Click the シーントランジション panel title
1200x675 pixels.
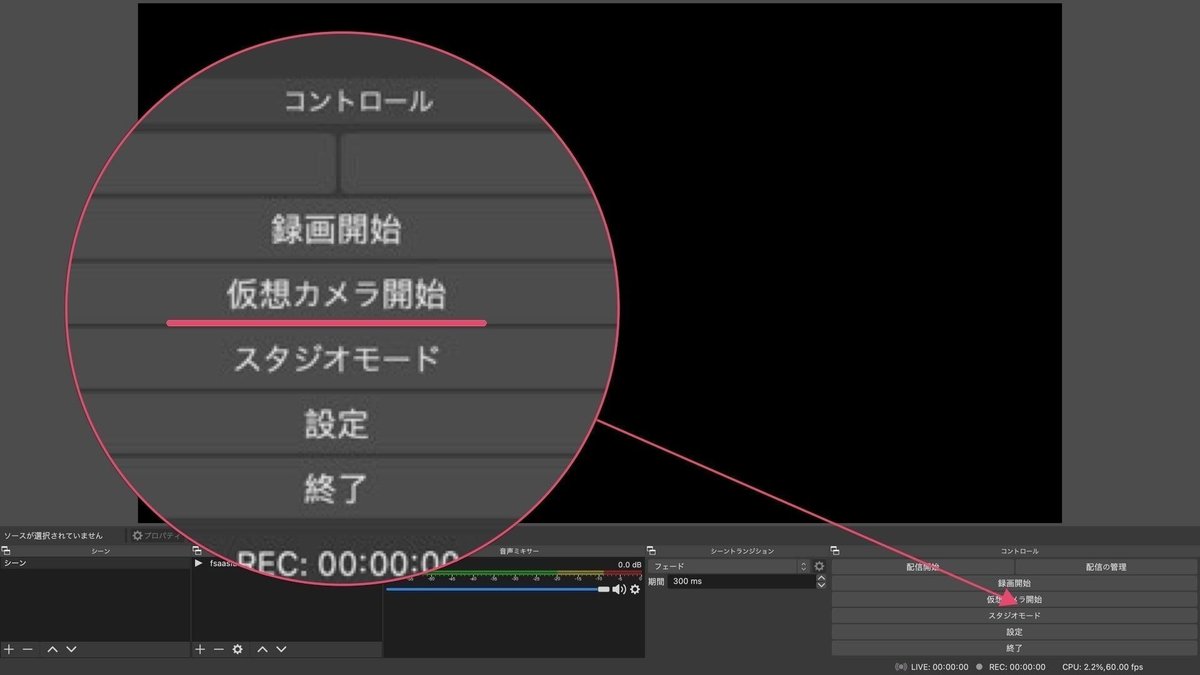coord(742,551)
